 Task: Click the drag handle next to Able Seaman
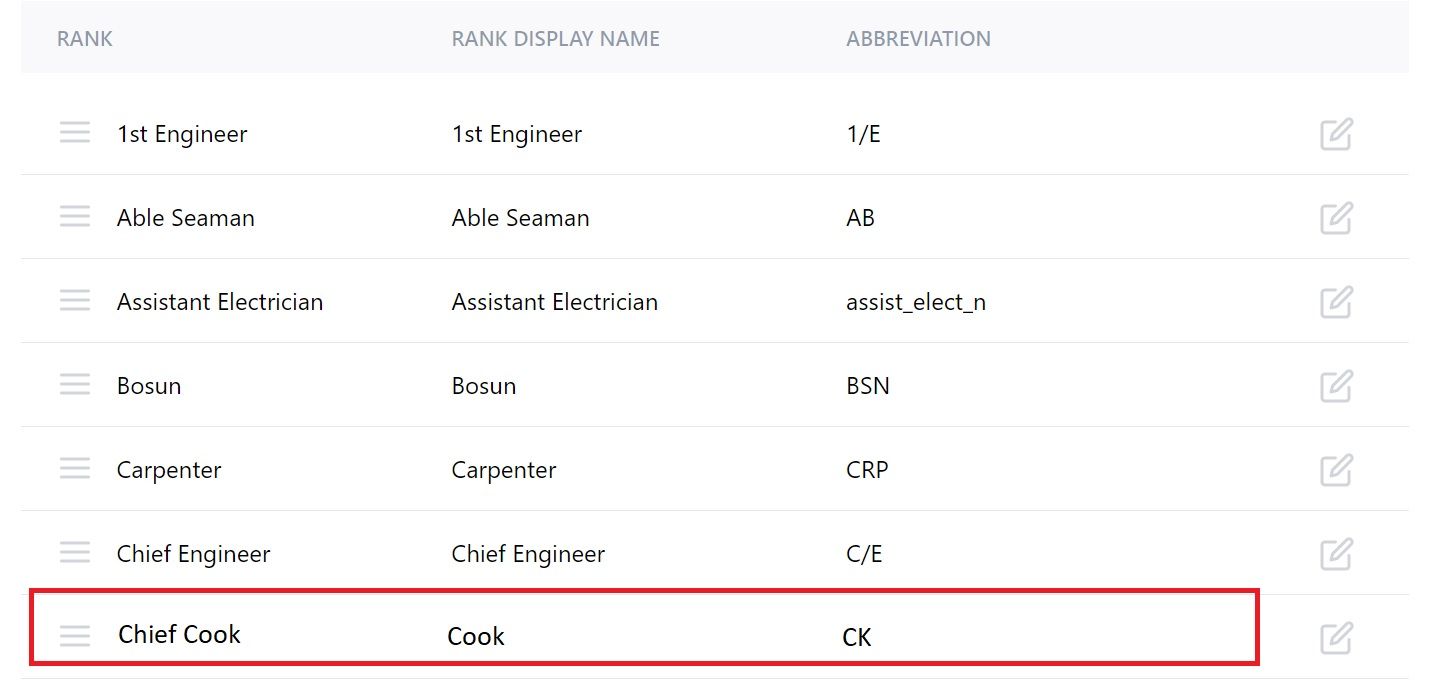point(75,217)
